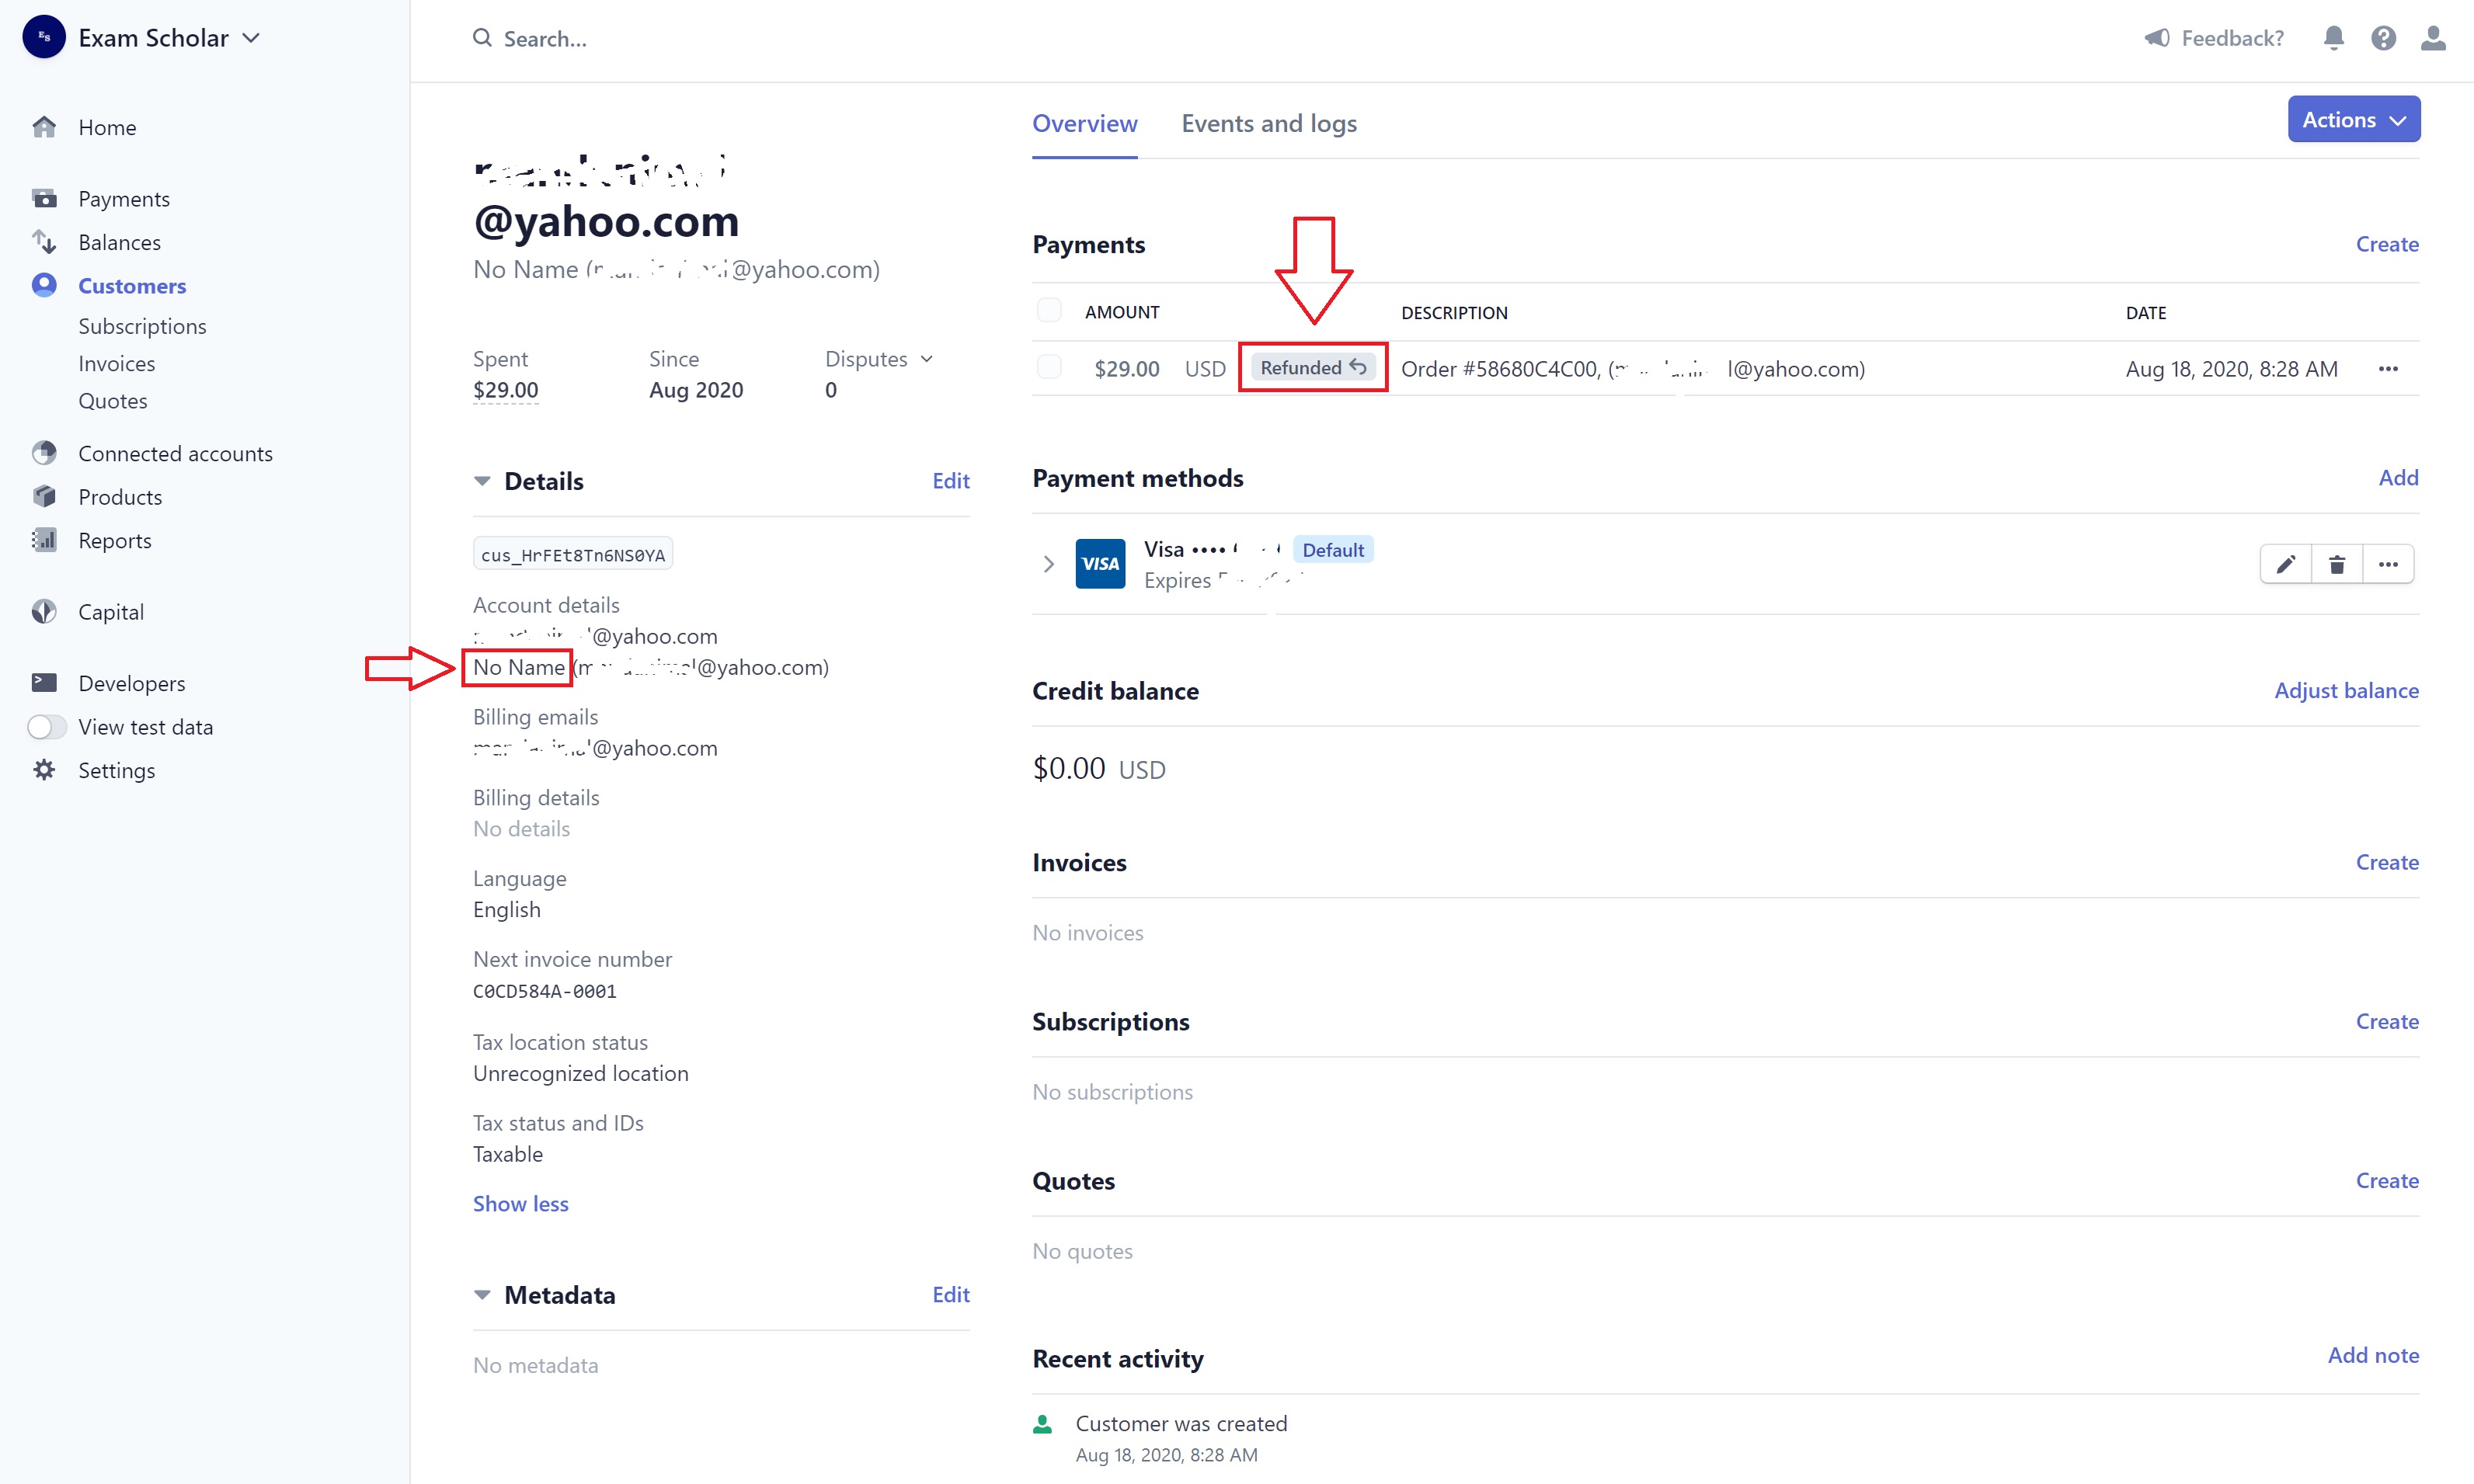Click the Customers person icon
The height and width of the screenshot is (1484, 2474).
point(44,285)
